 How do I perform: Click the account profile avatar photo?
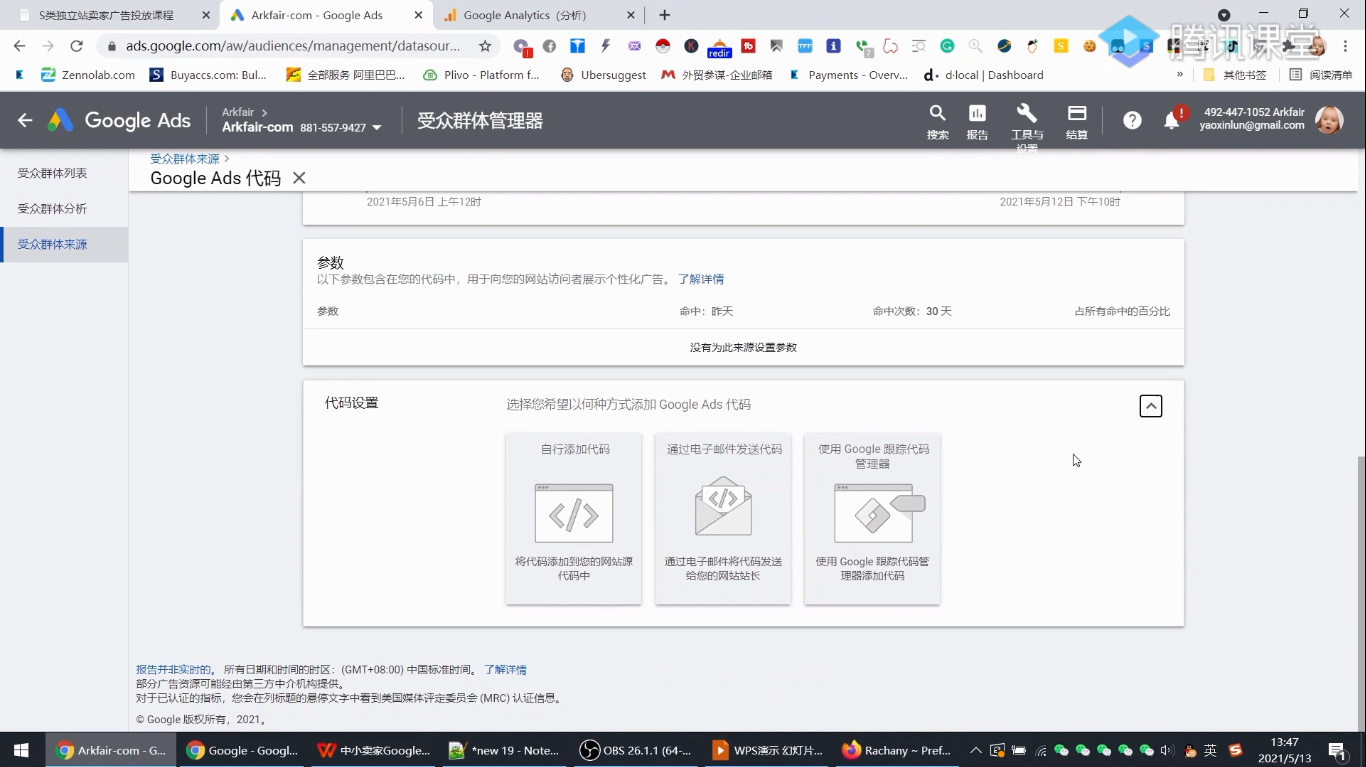point(1330,119)
